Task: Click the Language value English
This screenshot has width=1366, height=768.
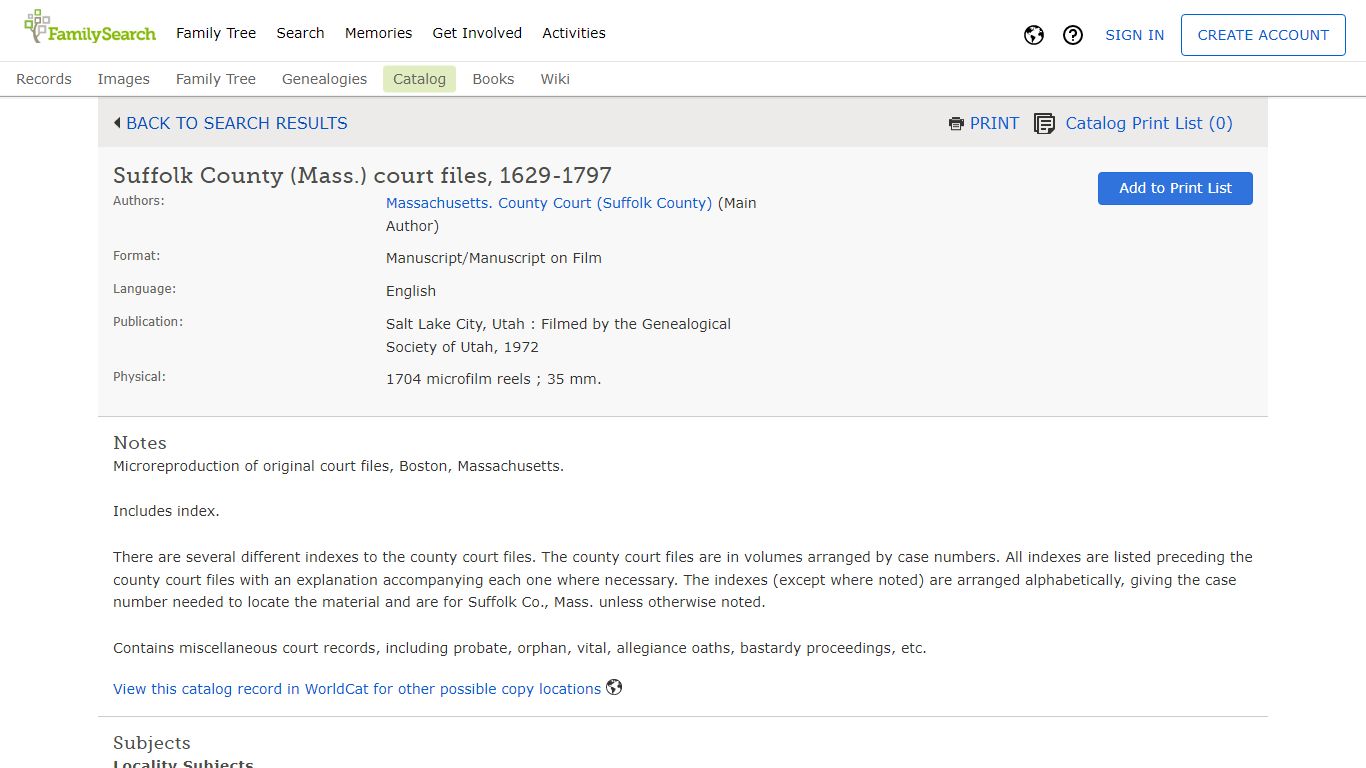Action: 411,291
